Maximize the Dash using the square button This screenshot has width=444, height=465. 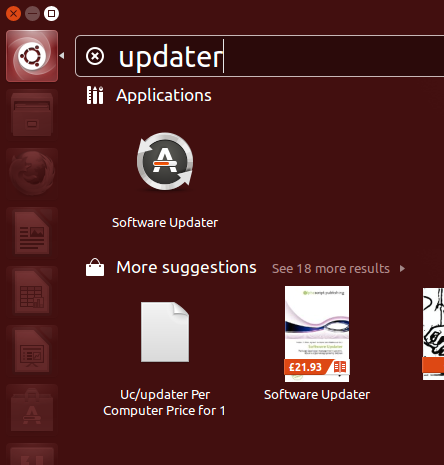51,14
